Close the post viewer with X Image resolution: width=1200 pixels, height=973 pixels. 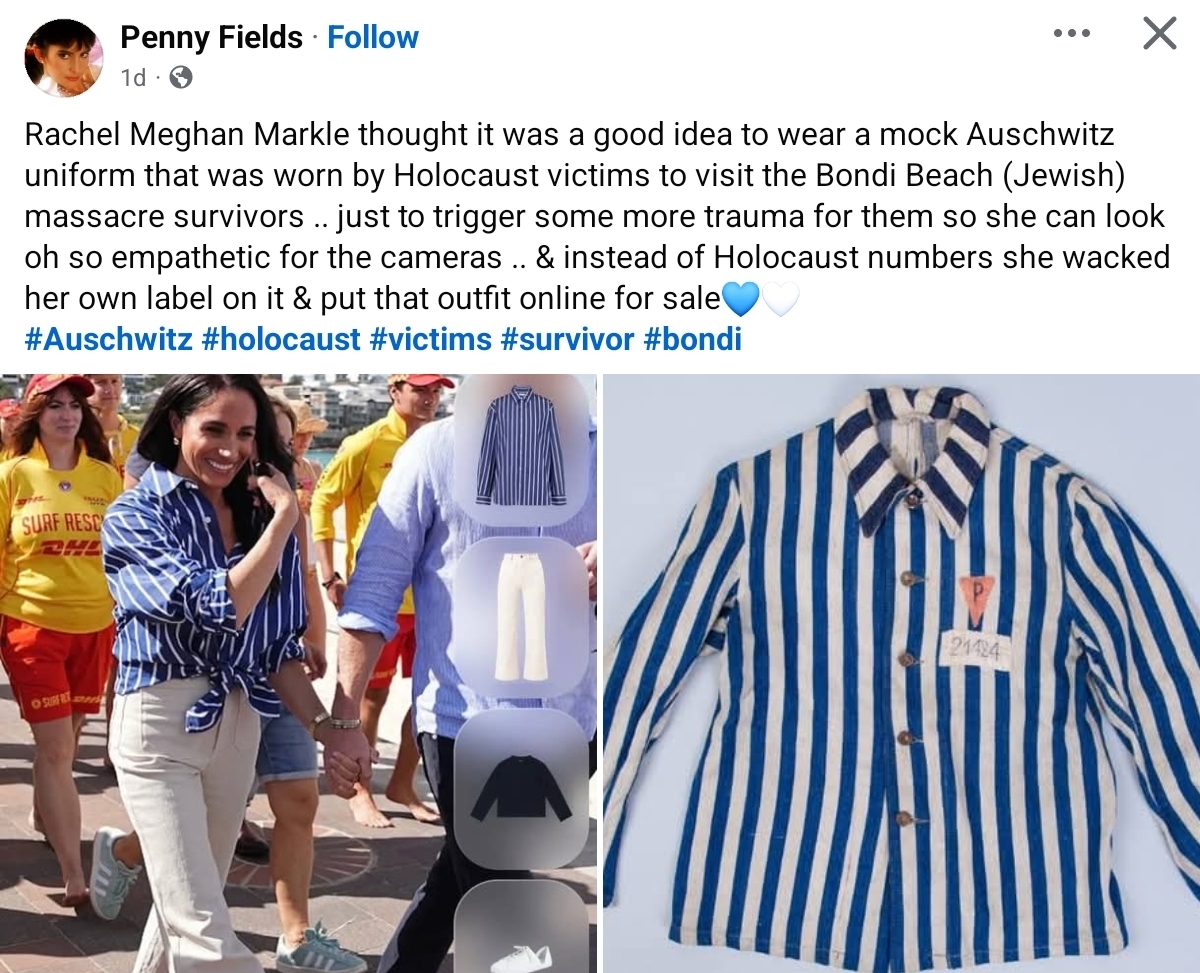coord(1159,34)
